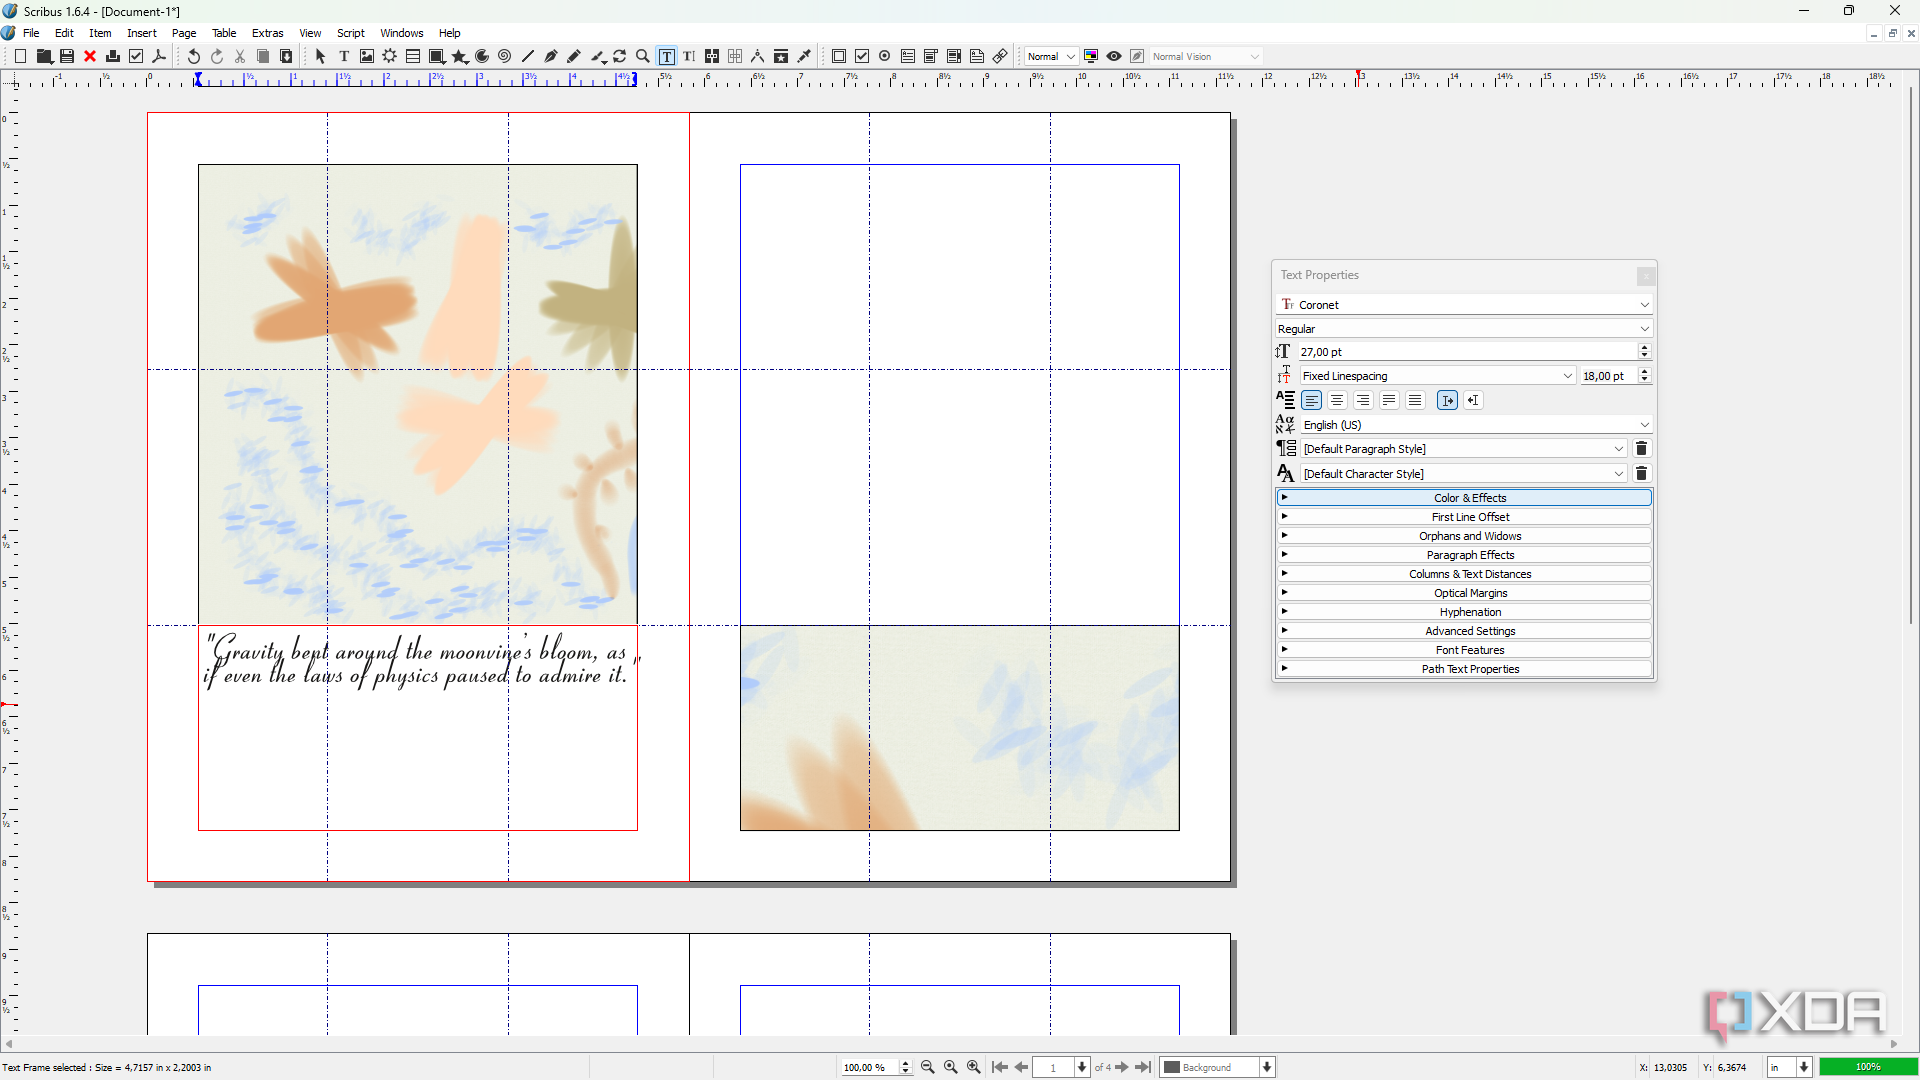This screenshot has width=1920, height=1080.
Task: Go to the next page arrow
Action: pyautogui.click(x=1122, y=1068)
